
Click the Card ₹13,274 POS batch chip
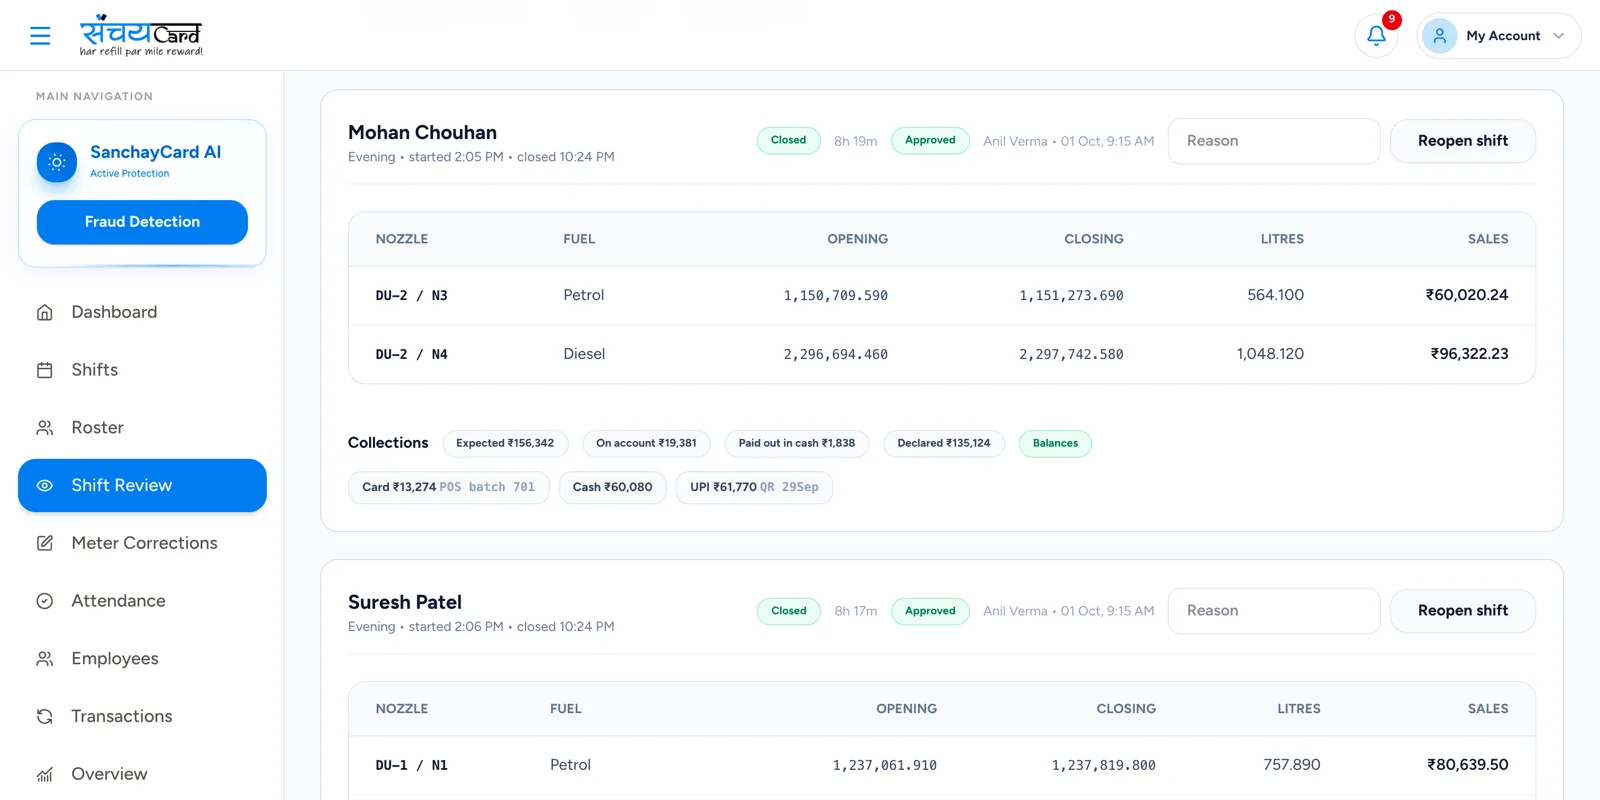point(449,487)
